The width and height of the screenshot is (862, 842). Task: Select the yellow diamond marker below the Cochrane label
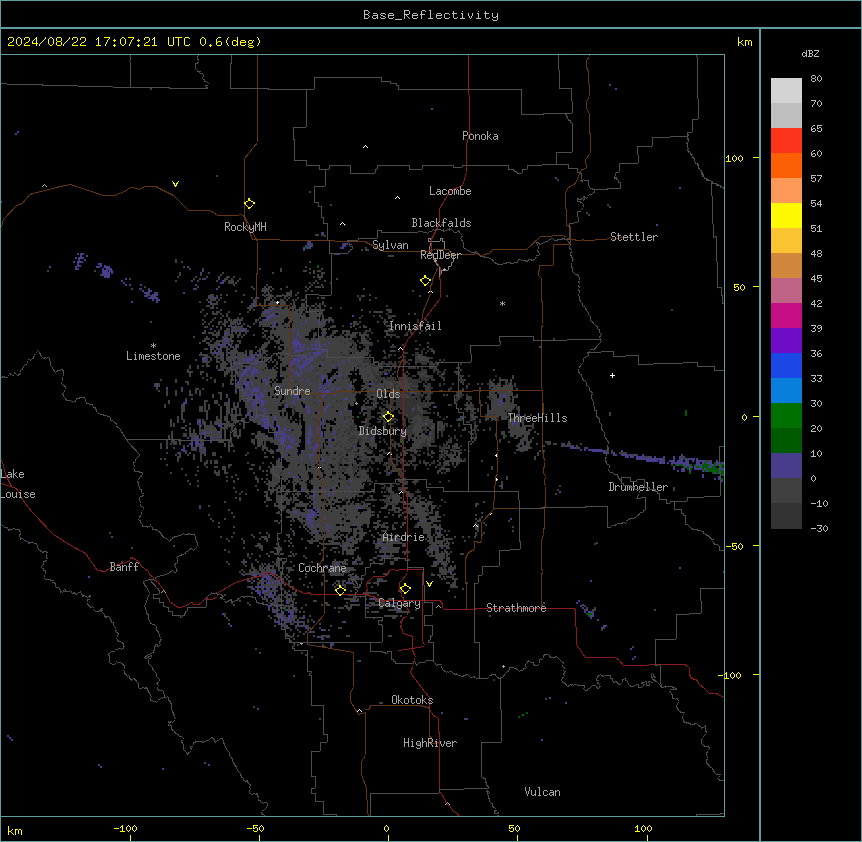(x=340, y=590)
